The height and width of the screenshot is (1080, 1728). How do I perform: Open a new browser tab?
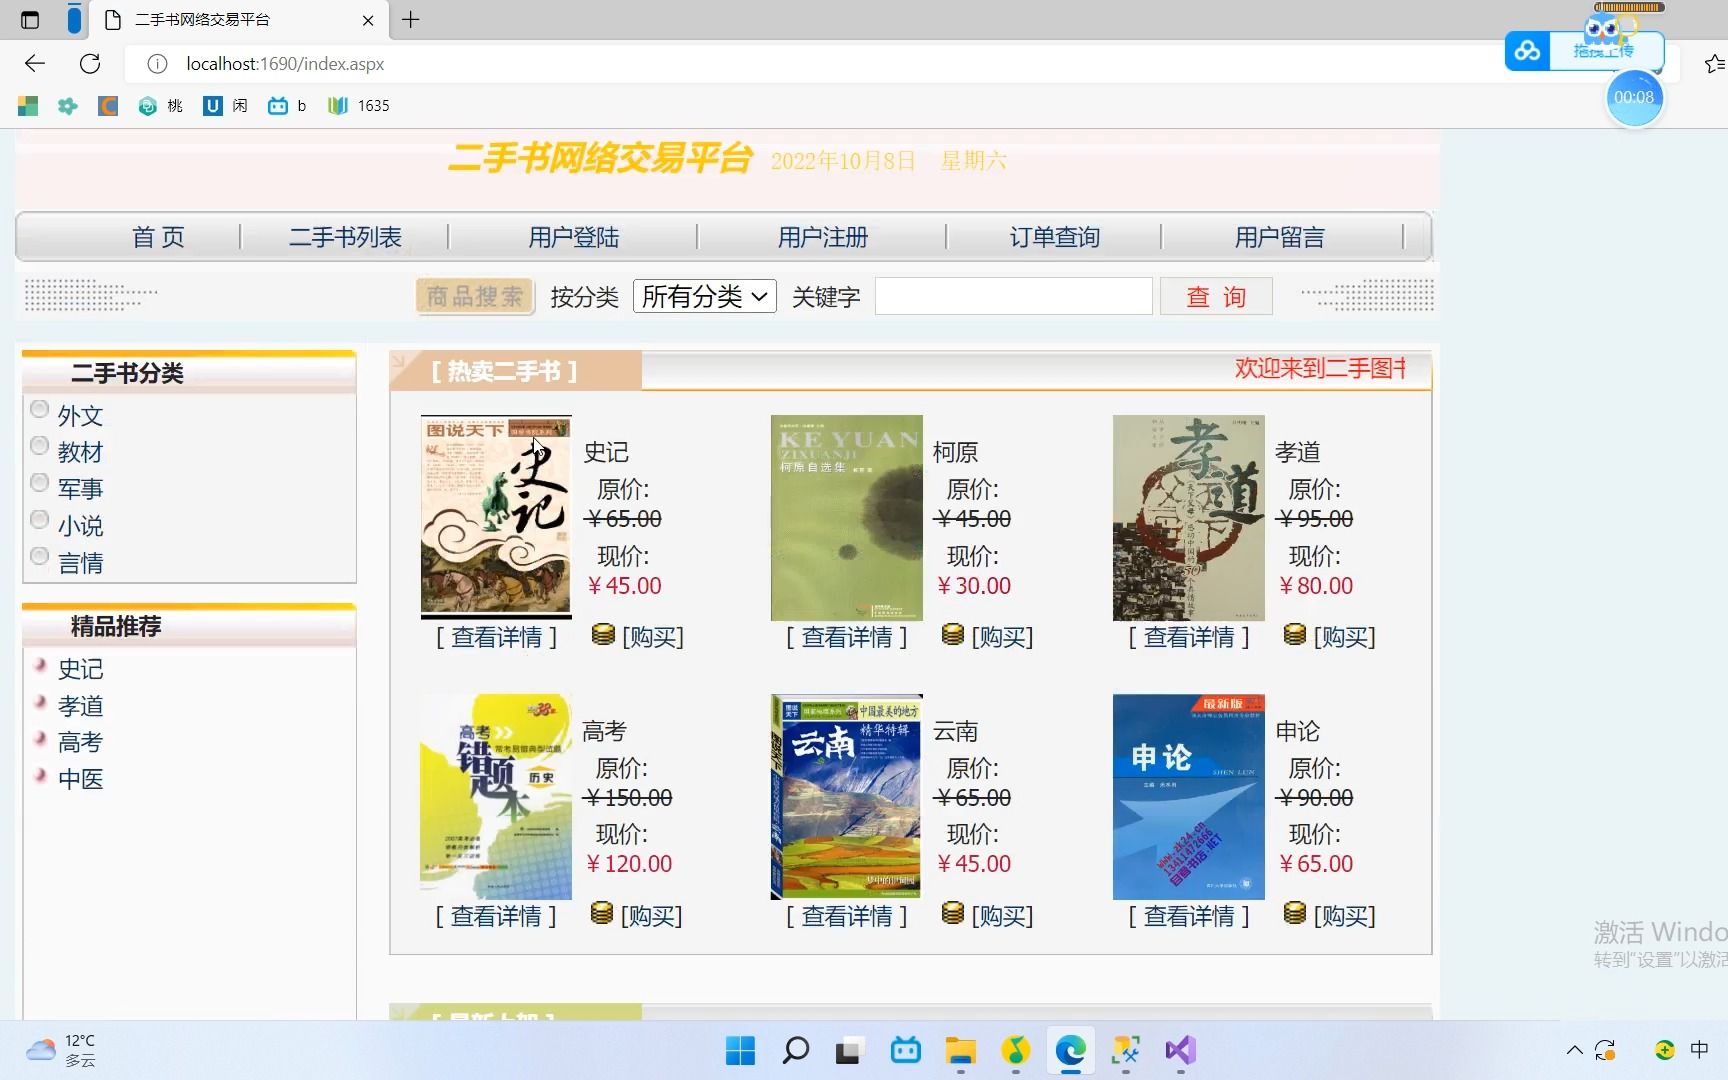(x=411, y=19)
